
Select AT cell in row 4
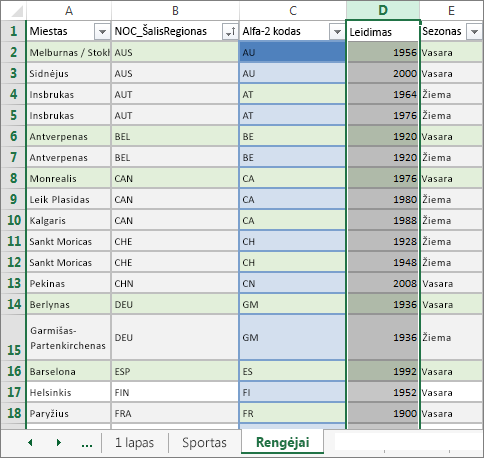point(292,94)
